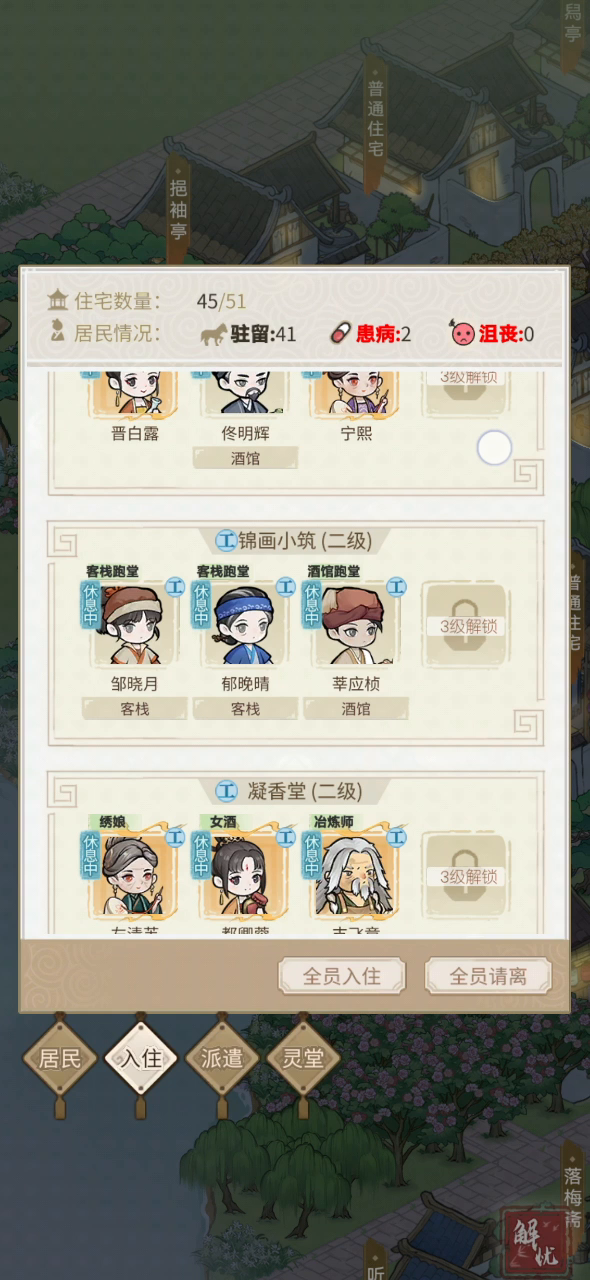Select 邹晓月 resident portrait
The width and height of the screenshot is (590, 1280).
click(135, 627)
